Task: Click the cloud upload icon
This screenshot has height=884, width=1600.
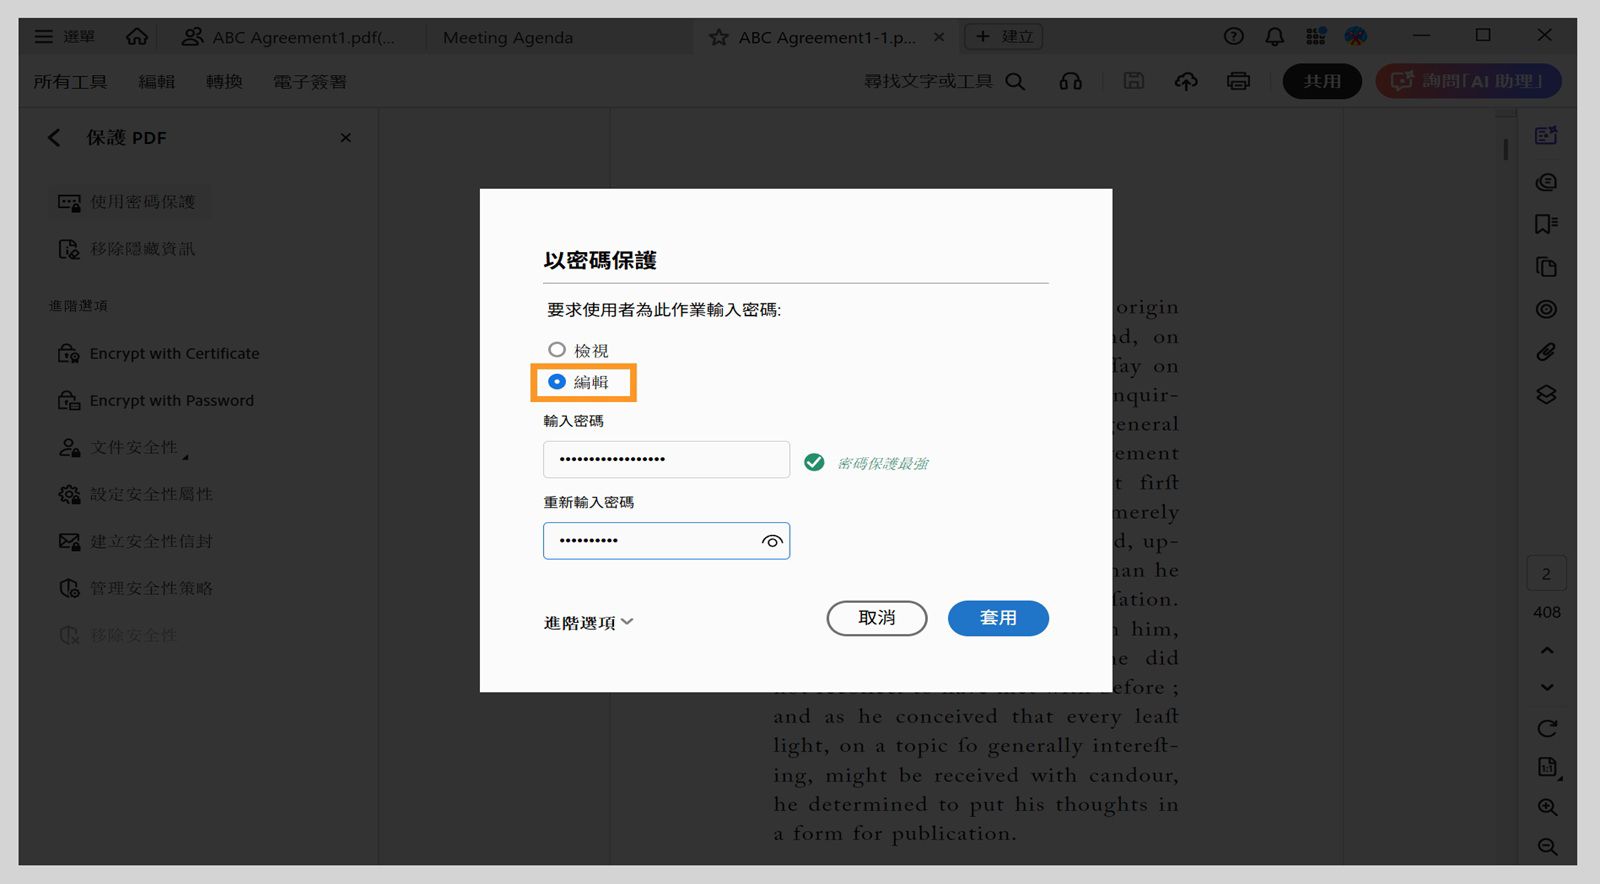Action: (x=1186, y=81)
